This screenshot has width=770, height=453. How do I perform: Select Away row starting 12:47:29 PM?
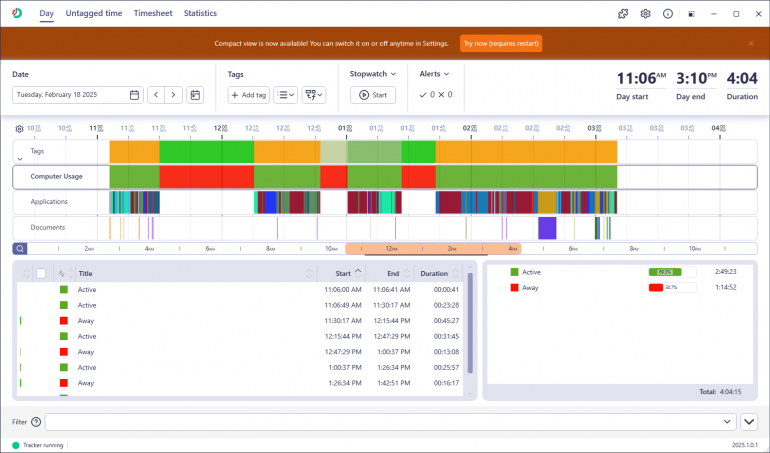(x=240, y=352)
